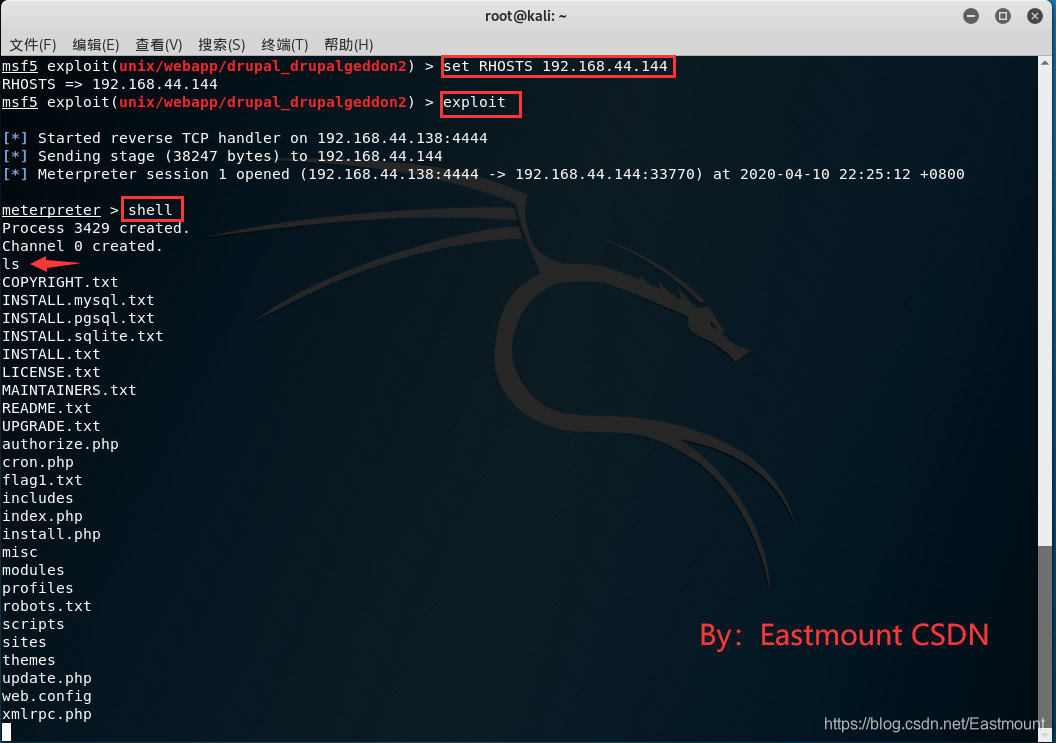Image resolution: width=1056 pixels, height=743 pixels.
Task: Minimize the root@kali terminal window
Action: [970, 16]
